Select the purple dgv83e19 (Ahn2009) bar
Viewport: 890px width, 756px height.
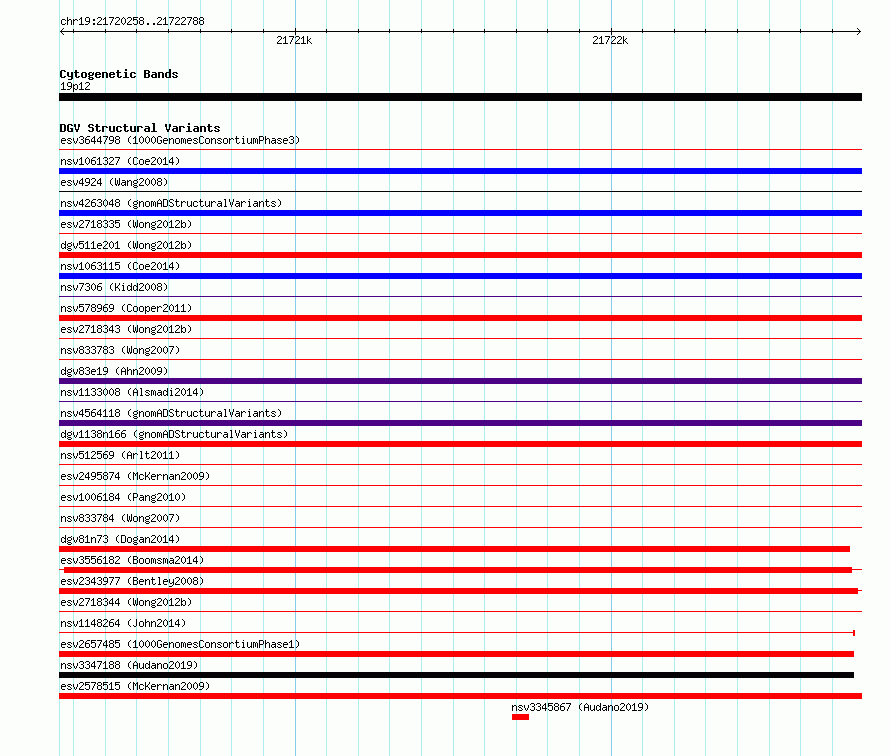click(460, 381)
